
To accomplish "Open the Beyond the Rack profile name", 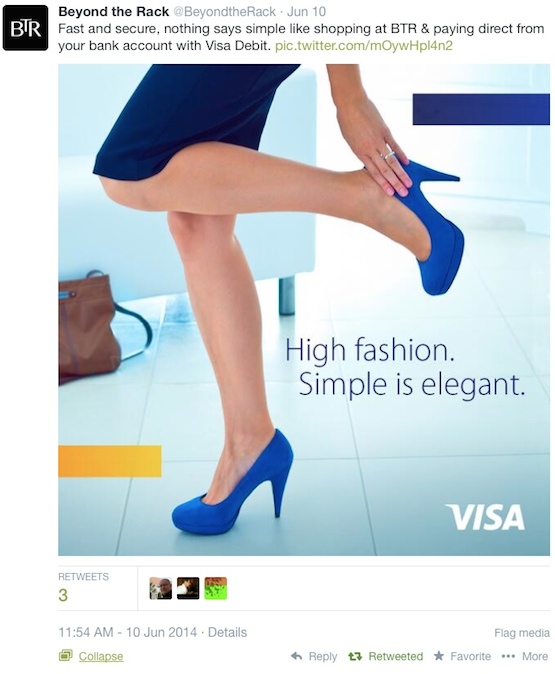I will (113, 12).
